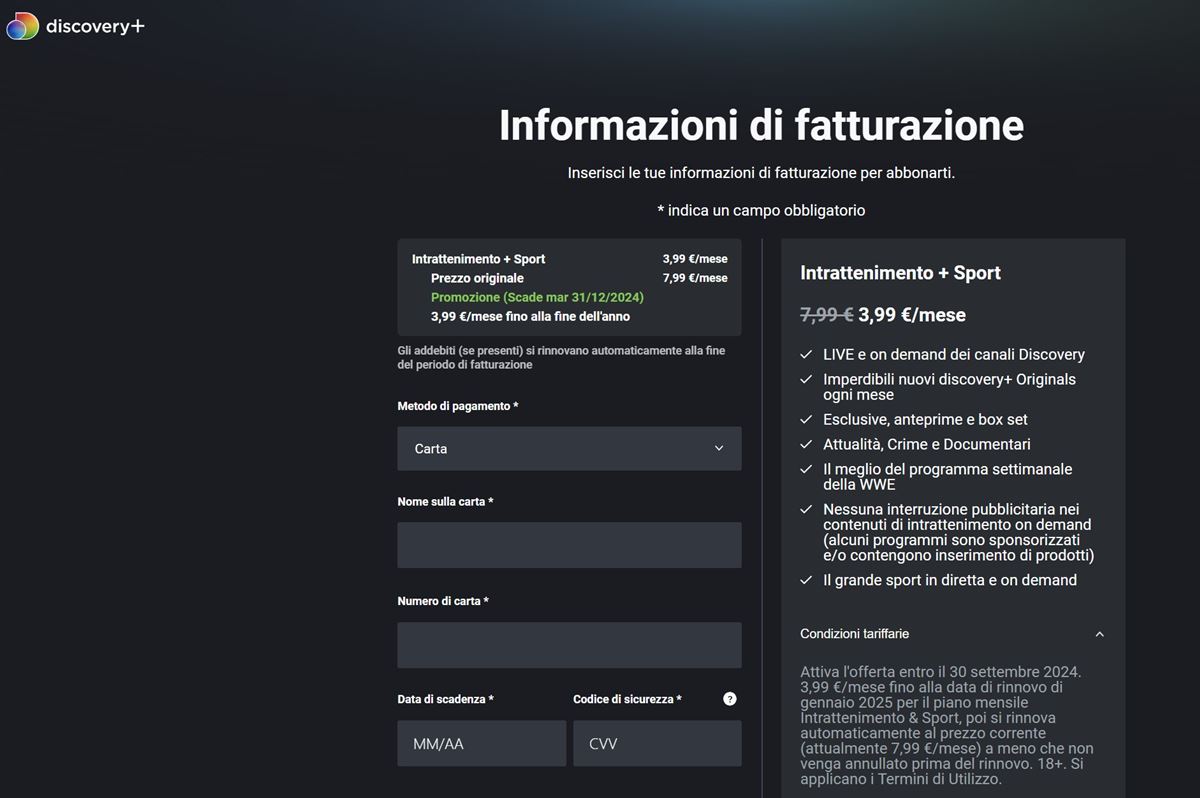Image resolution: width=1200 pixels, height=798 pixels.
Task: Focus the Nome sulla carta field
Action: pyautogui.click(x=569, y=545)
